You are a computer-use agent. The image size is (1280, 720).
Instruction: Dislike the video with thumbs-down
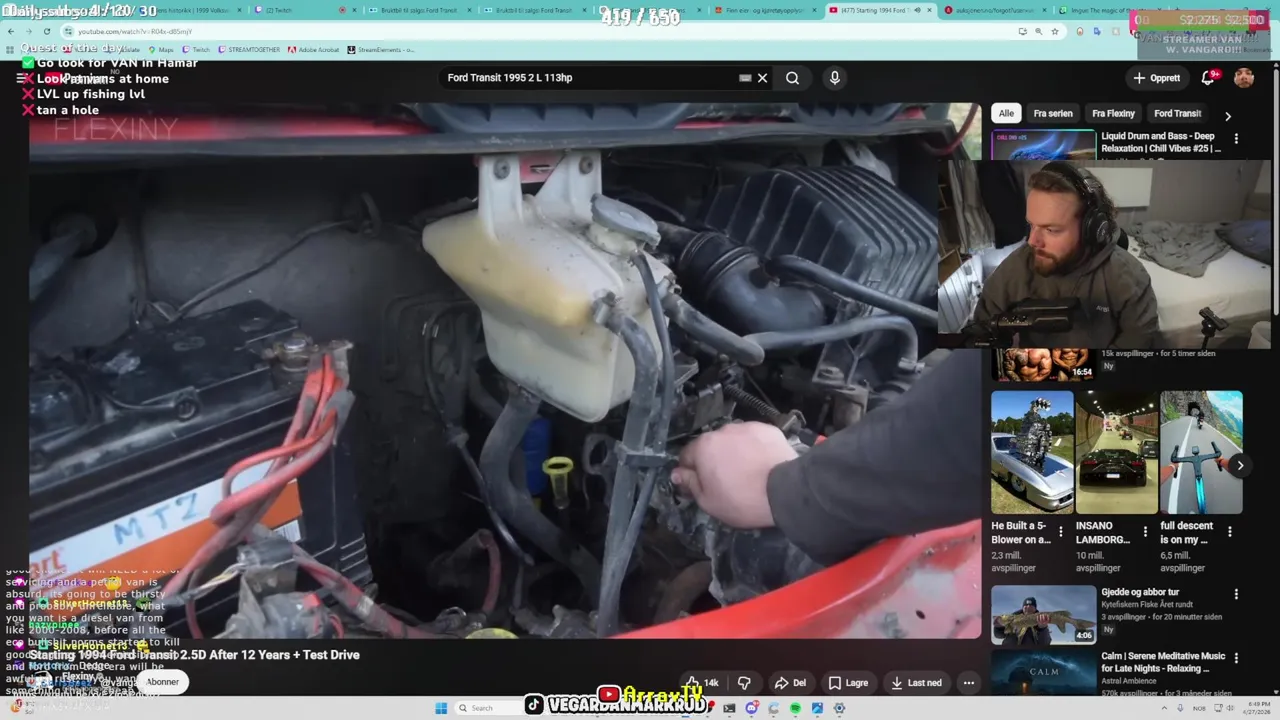744,683
